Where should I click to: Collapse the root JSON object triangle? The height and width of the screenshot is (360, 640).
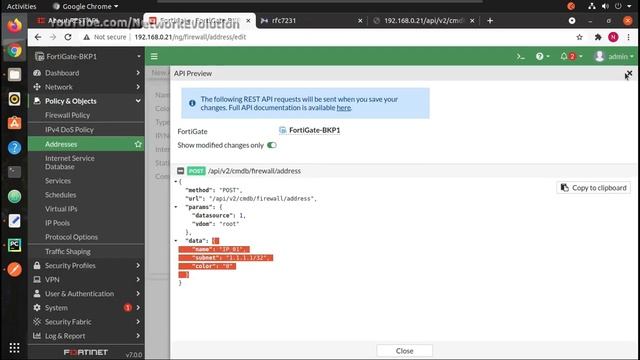176,181
